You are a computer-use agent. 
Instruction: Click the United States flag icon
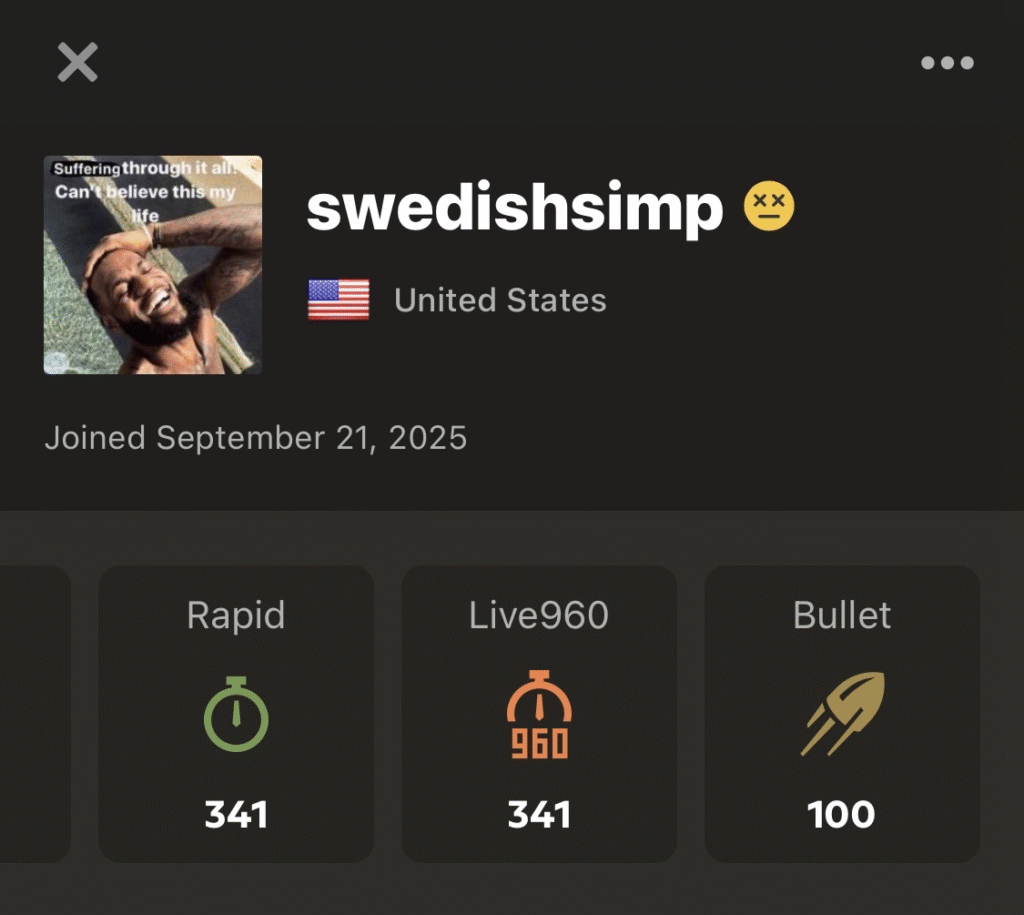click(x=338, y=300)
